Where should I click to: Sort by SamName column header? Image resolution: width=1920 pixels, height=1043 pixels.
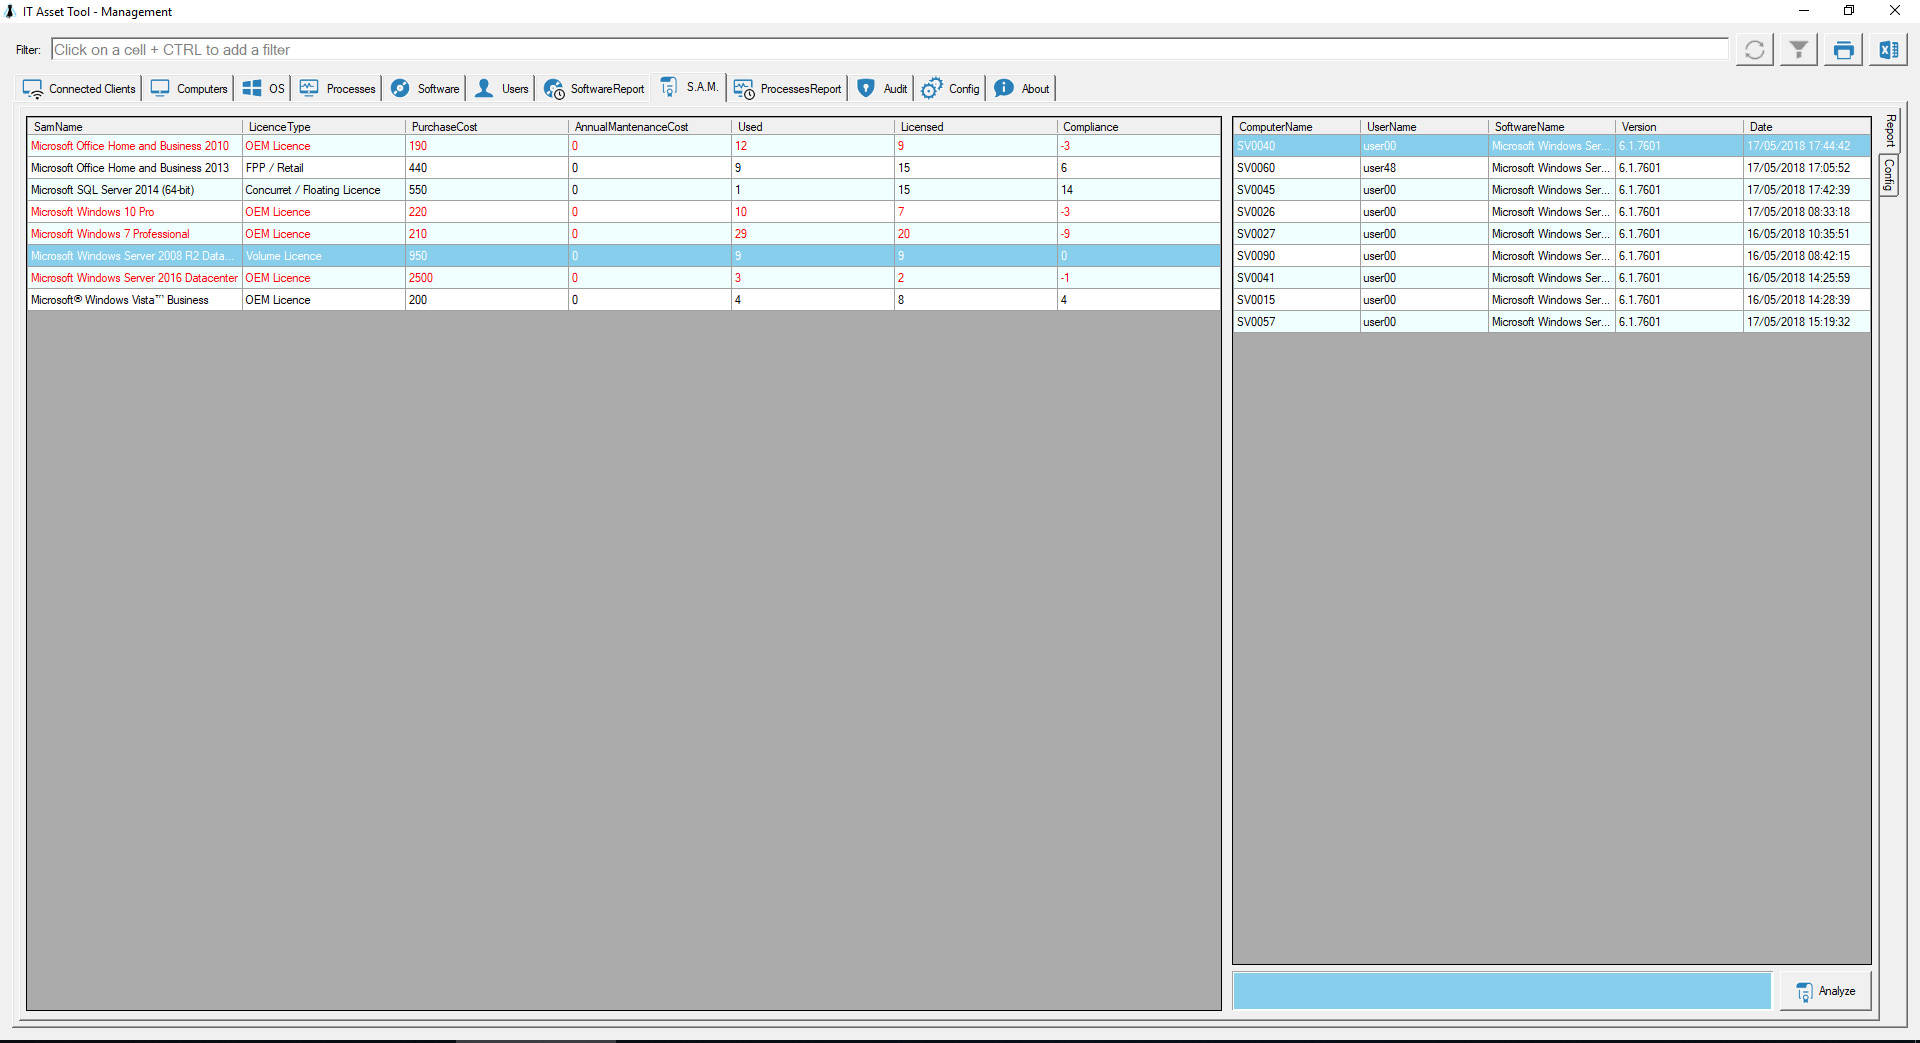coord(135,127)
